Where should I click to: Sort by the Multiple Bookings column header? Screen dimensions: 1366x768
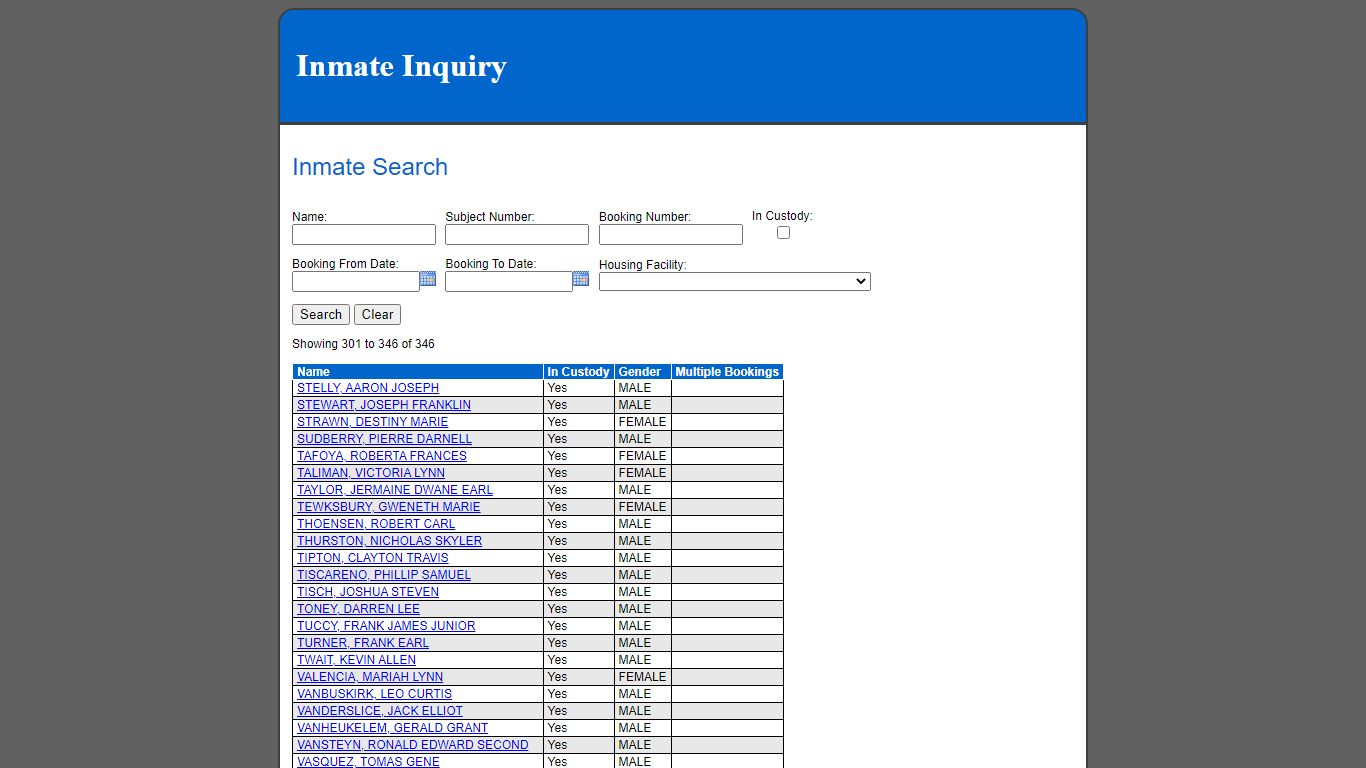pyautogui.click(x=727, y=372)
